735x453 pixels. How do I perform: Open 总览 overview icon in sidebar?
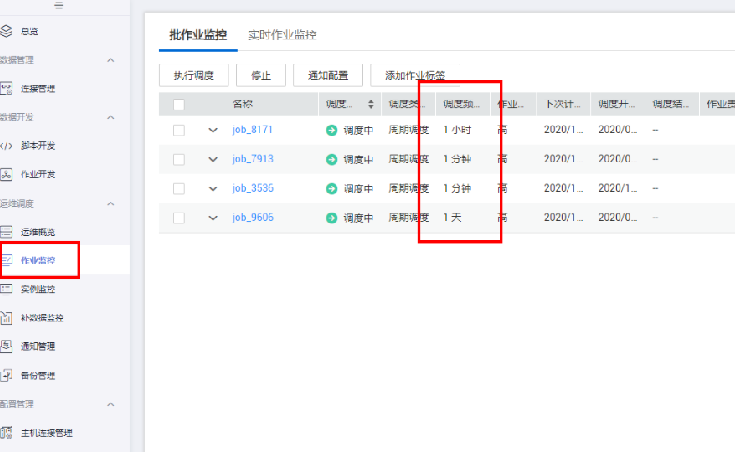click(x=6, y=32)
